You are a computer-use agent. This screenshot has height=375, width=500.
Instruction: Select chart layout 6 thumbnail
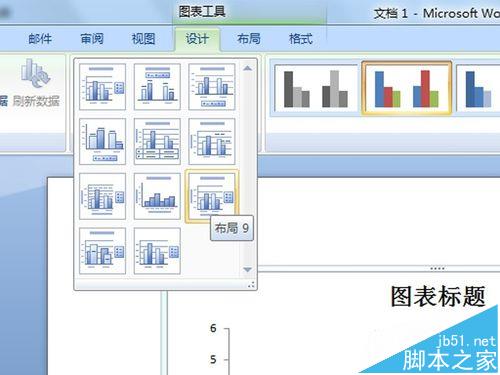pyautogui.click(x=212, y=141)
